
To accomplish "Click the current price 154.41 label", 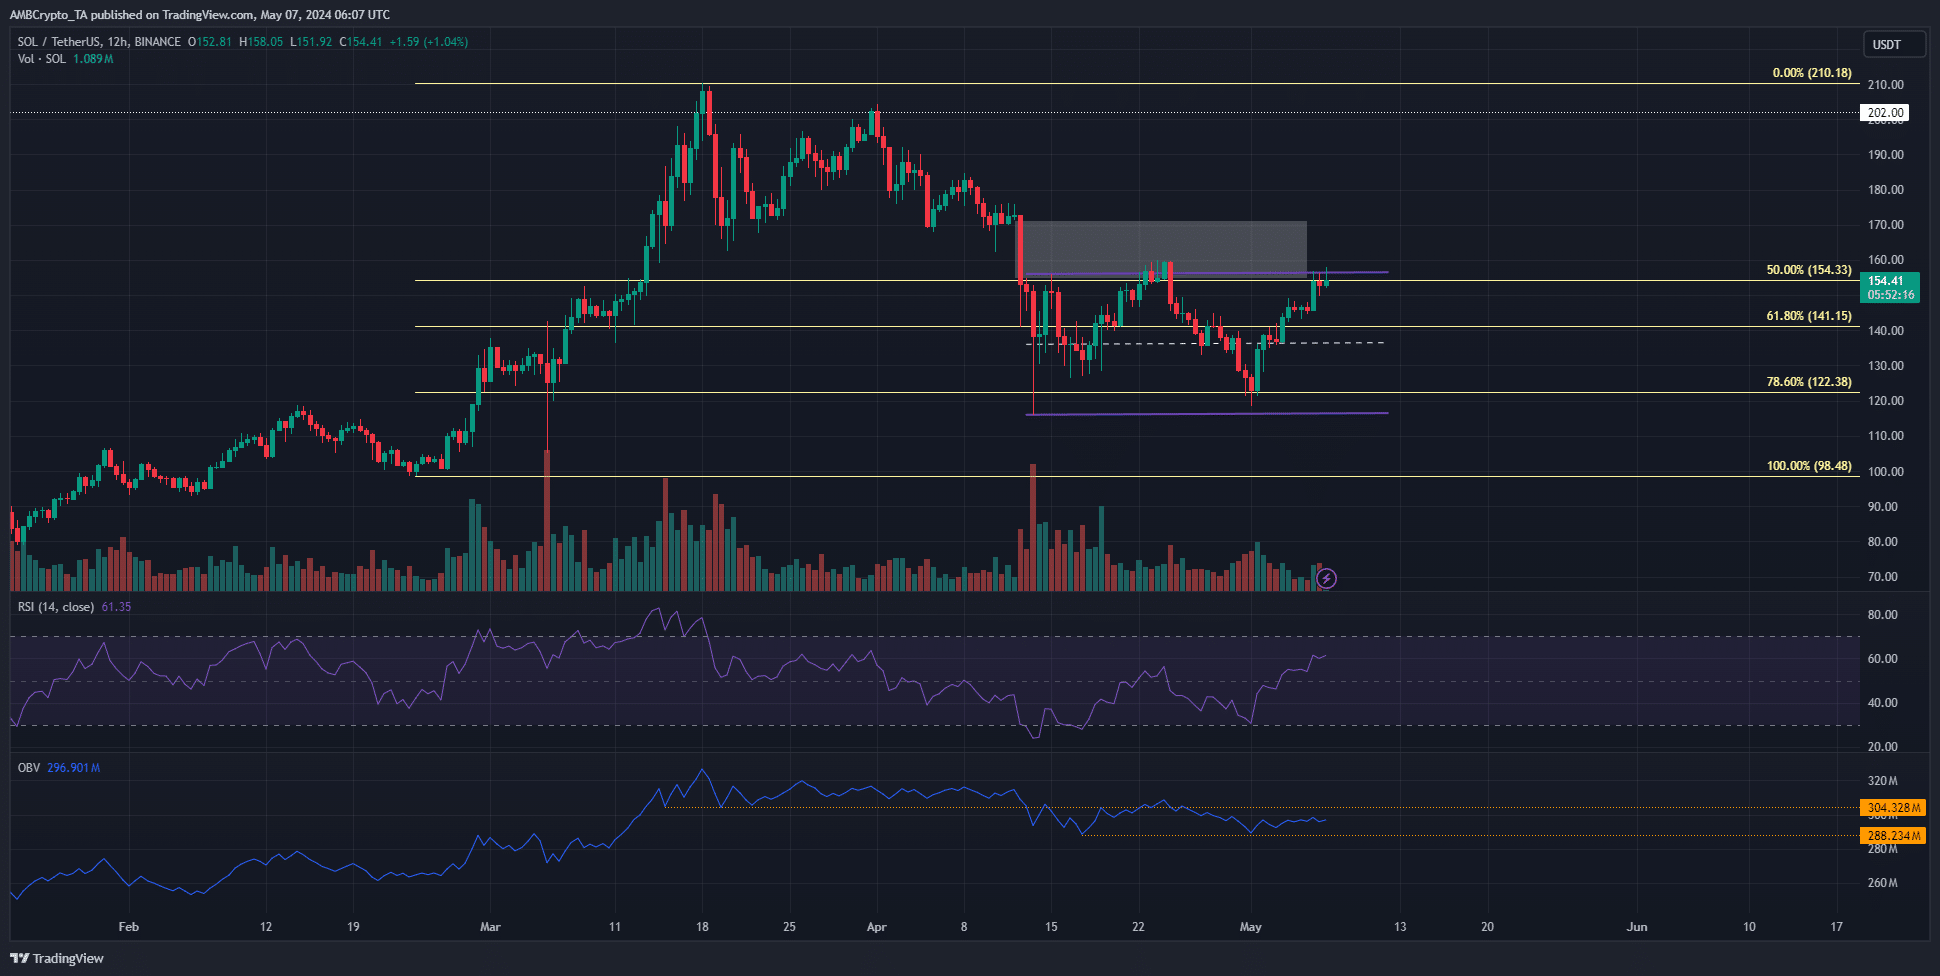I will point(1889,288).
